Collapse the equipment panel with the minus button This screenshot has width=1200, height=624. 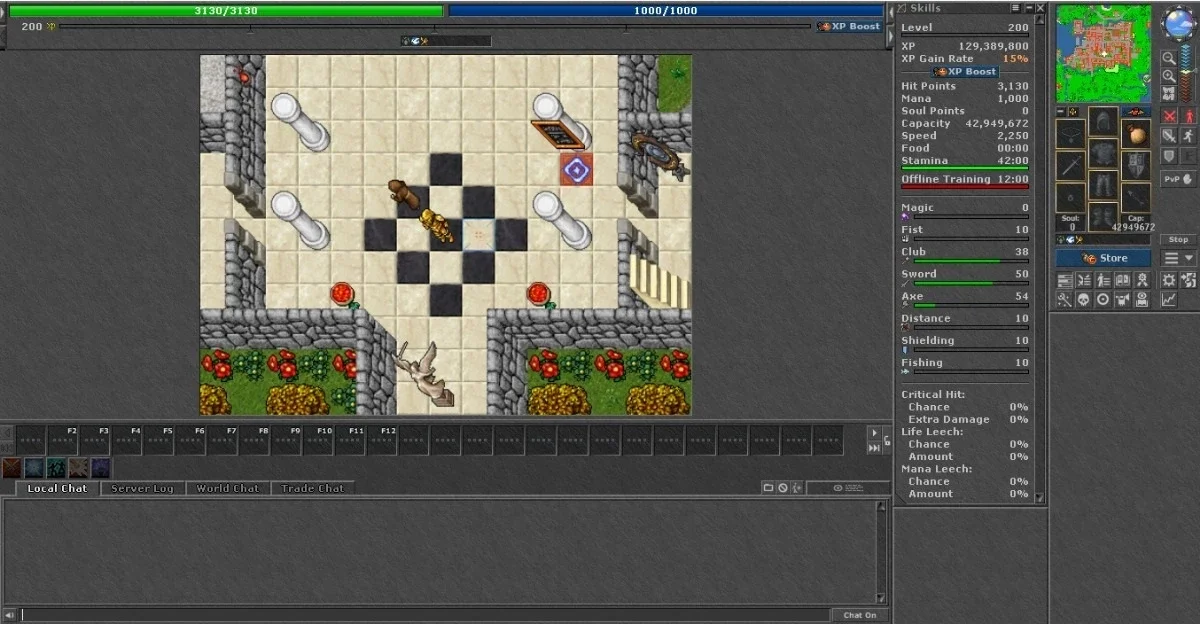(x=1061, y=111)
